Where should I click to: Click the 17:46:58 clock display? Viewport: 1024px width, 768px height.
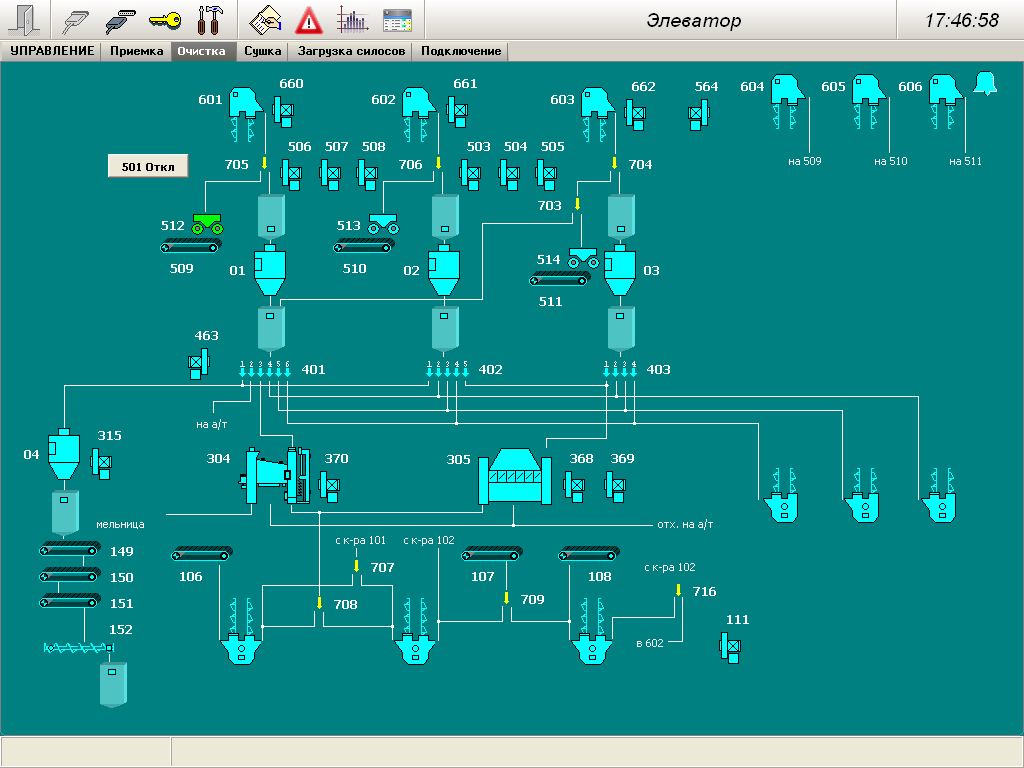(960, 20)
